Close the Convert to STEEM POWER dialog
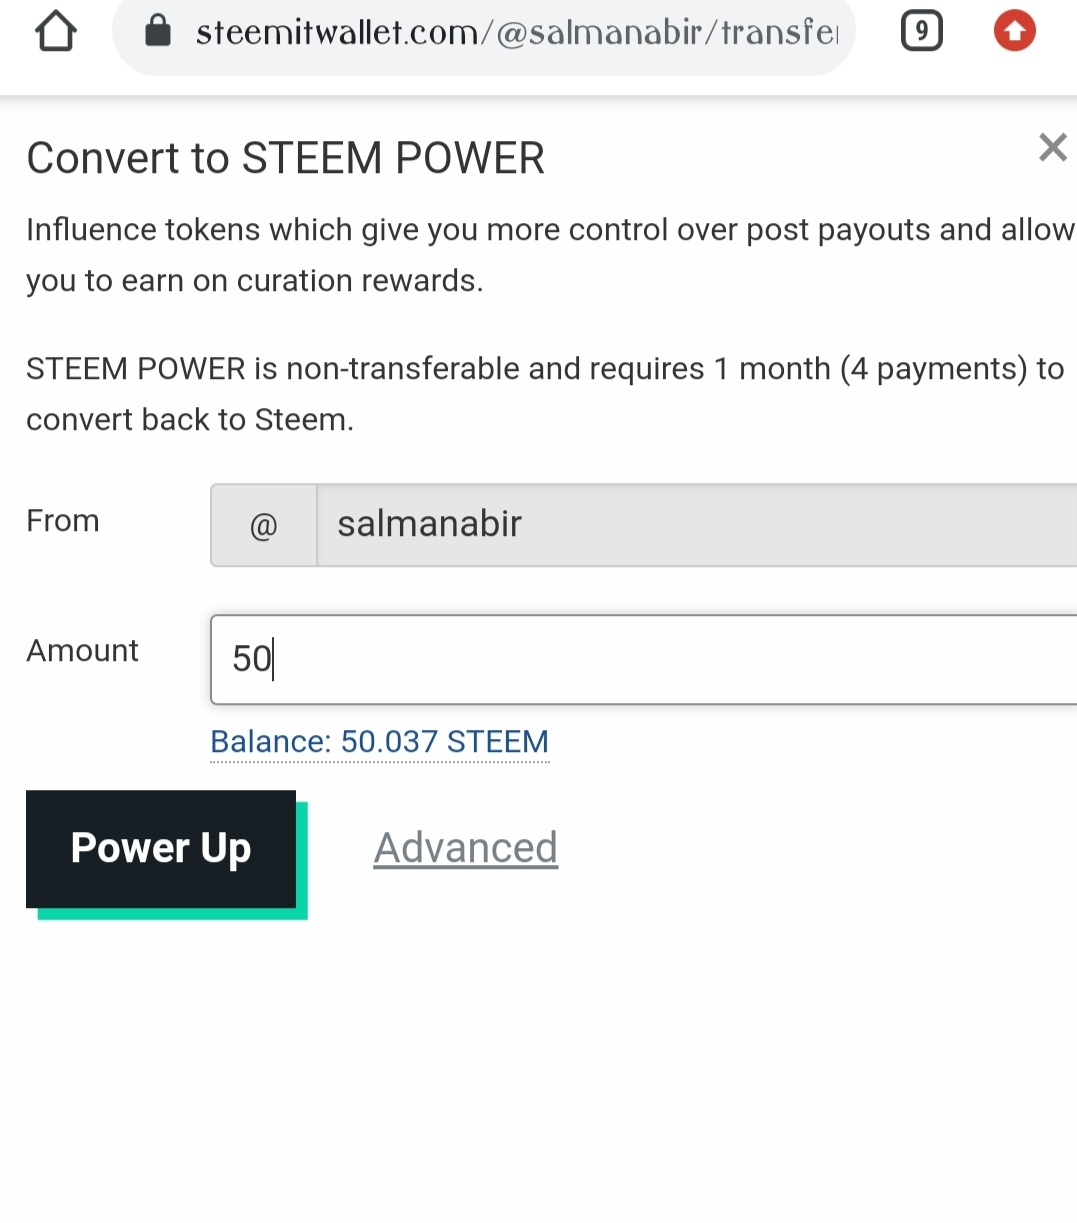The height and width of the screenshot is (1223, 1077). (x=1052, y=148)
